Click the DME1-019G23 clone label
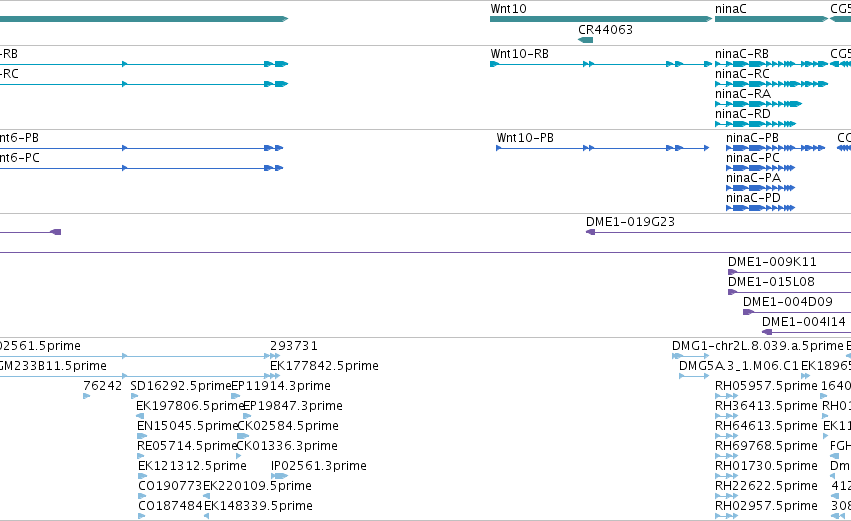The height and width of the screenshot is (521, 851). (630, 222)
